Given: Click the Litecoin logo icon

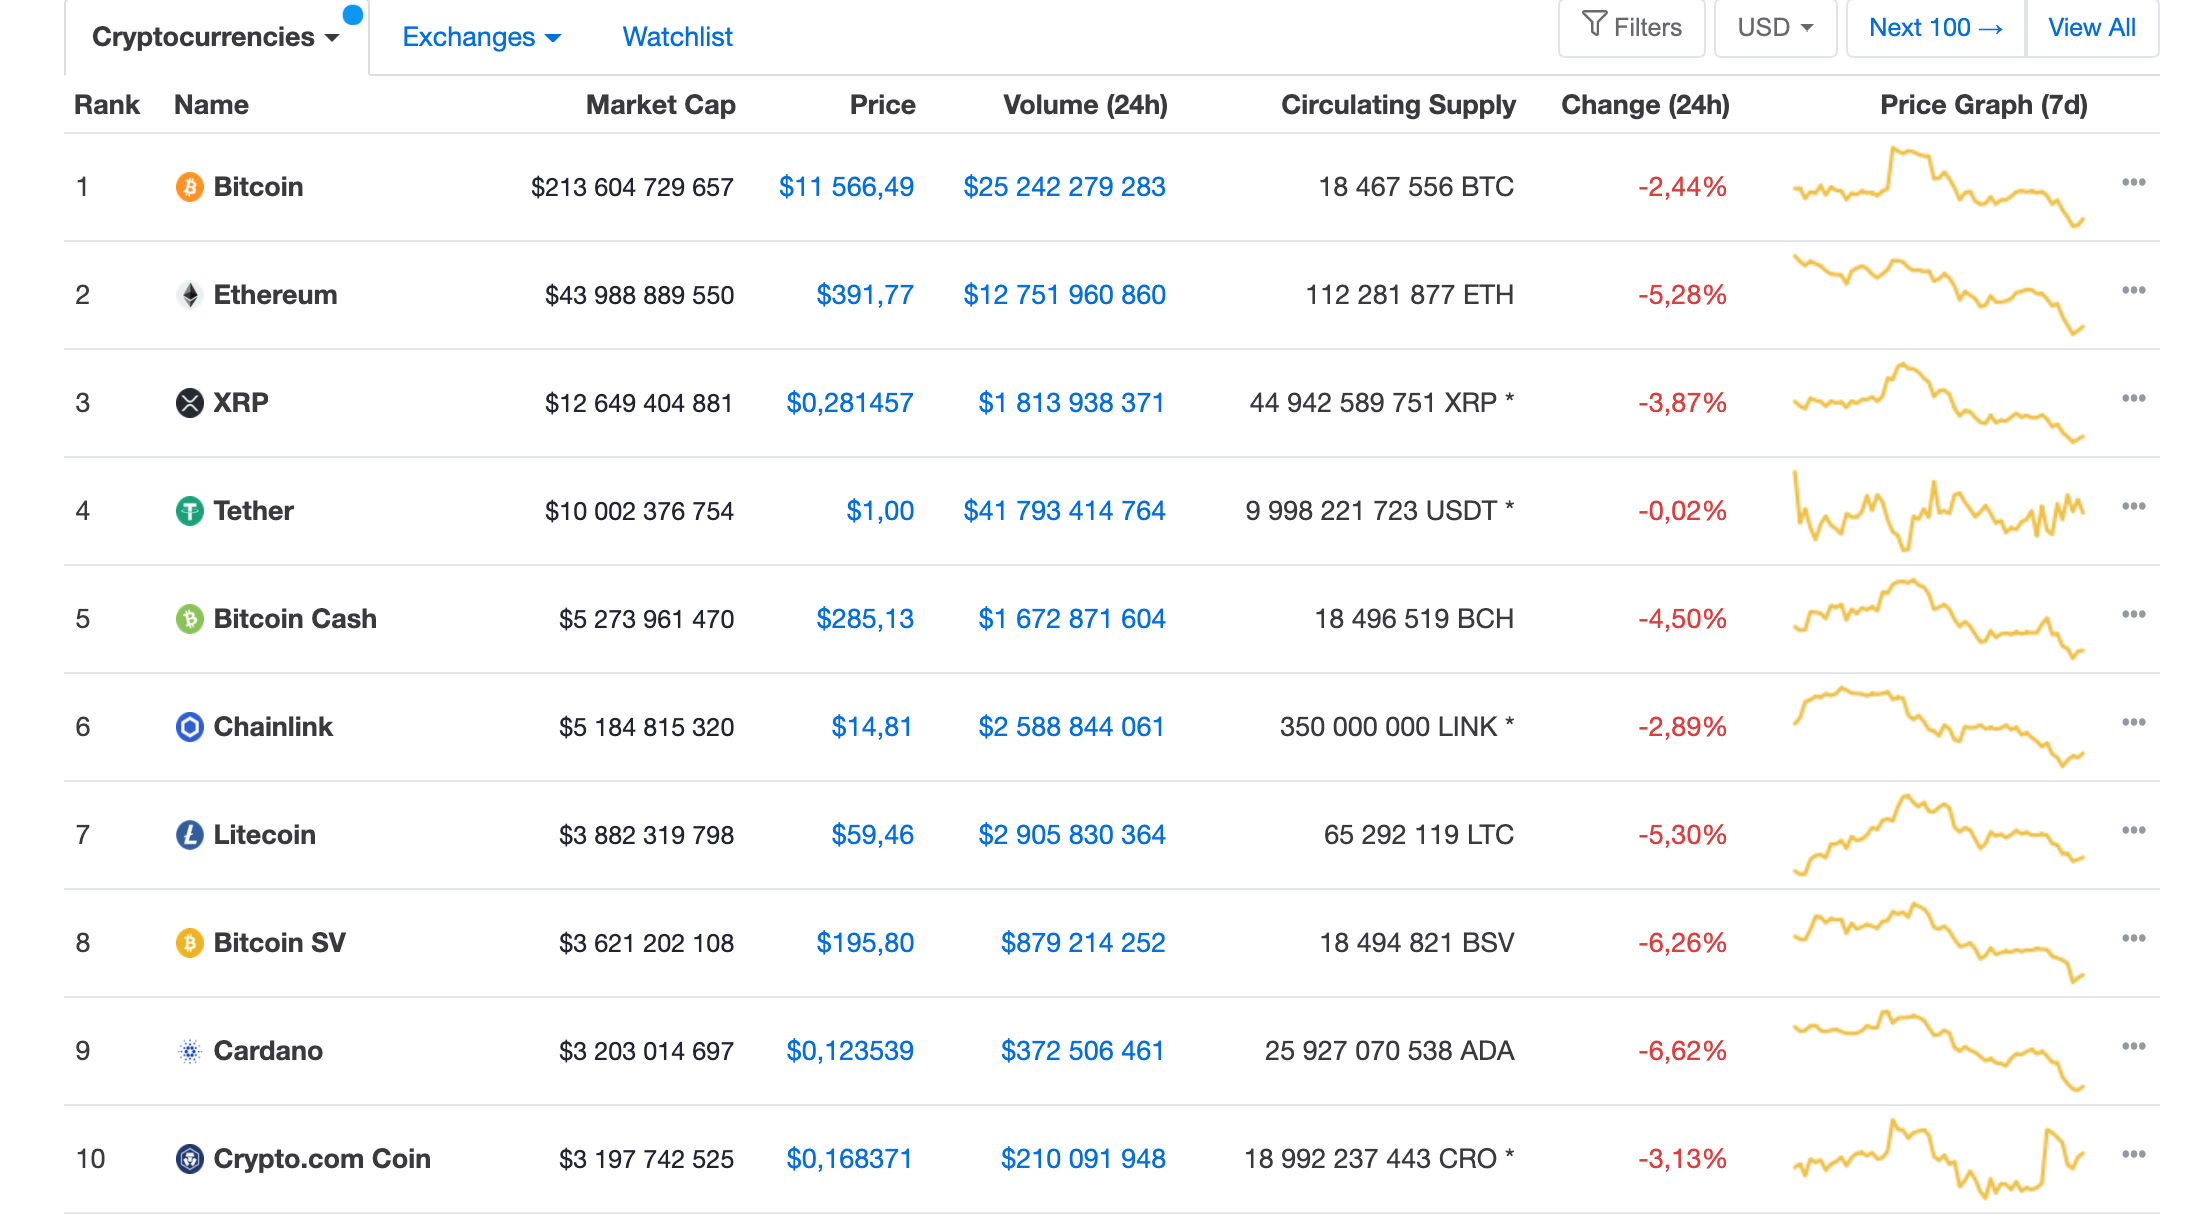Looking at the screenshot, I should tap(189, 835).
